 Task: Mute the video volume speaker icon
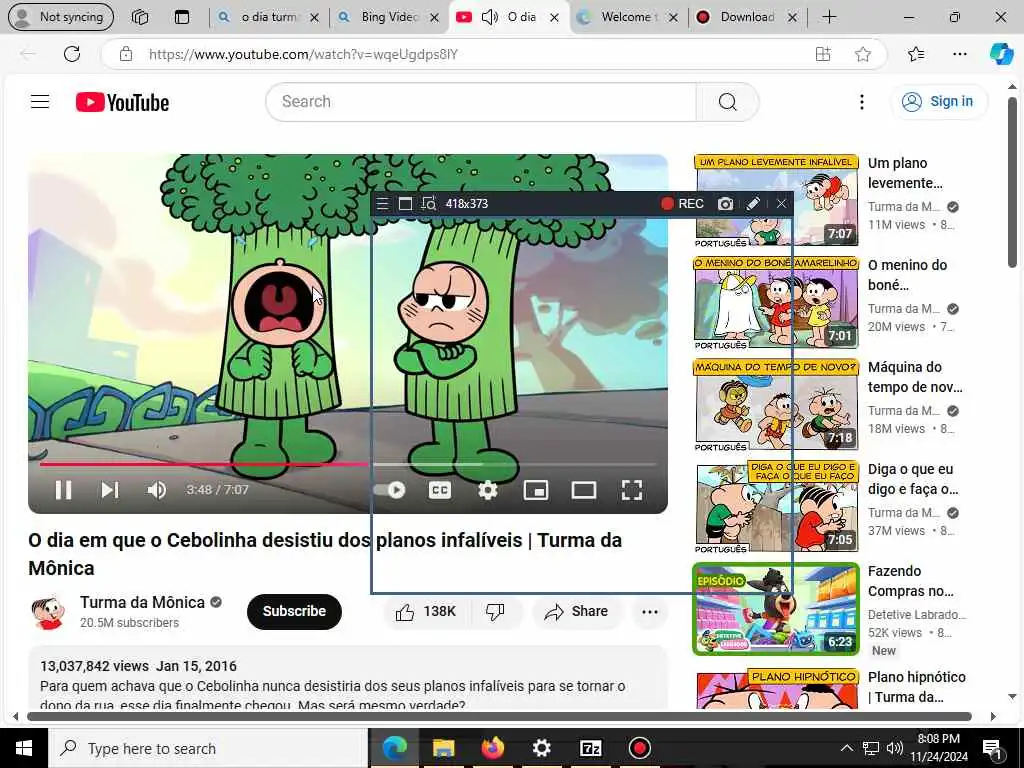tap(157, 490)
